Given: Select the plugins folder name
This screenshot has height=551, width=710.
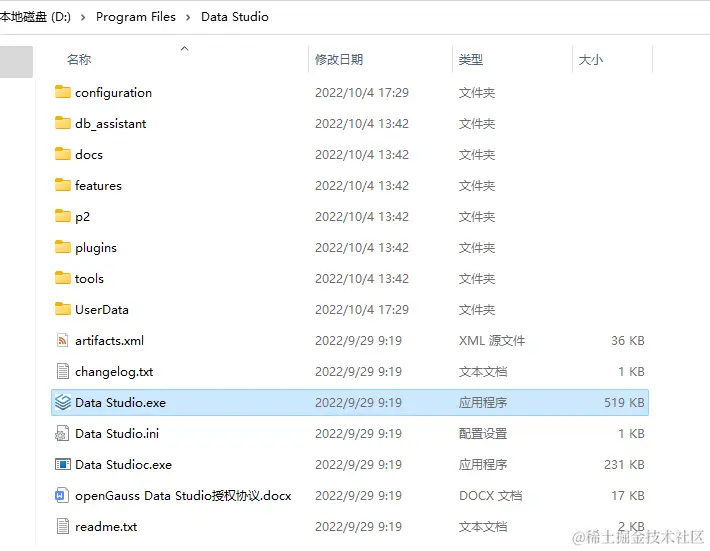Looking at the screenshot, I should [x=96, y=248].
